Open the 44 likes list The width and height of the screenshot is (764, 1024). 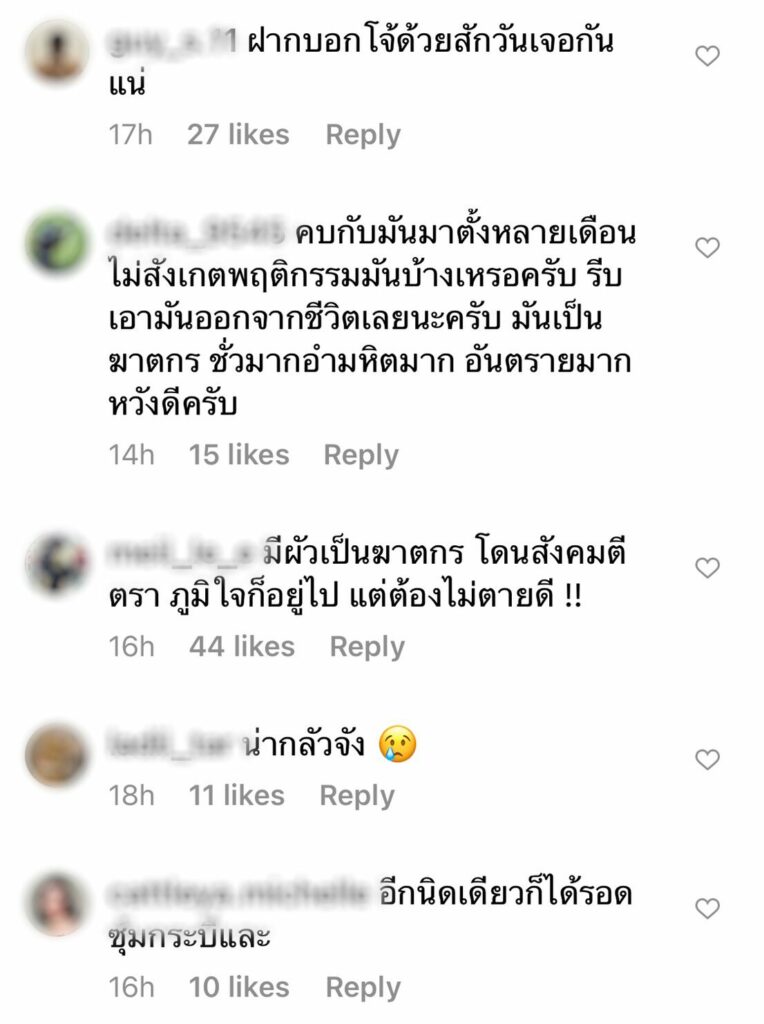(242, 647)
